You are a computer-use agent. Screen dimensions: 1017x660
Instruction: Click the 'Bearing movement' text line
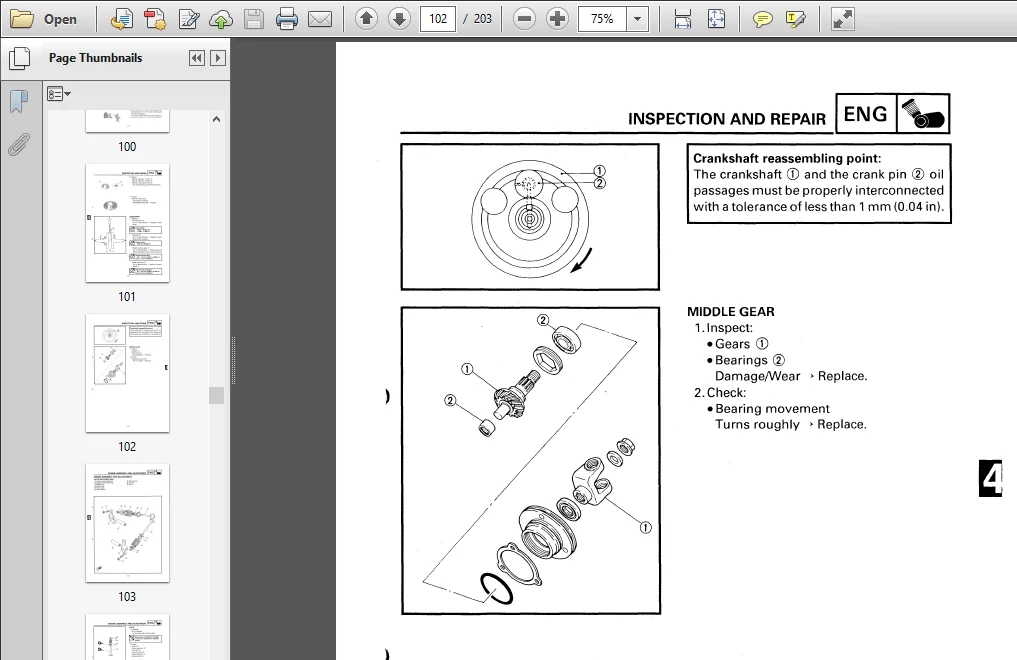click(x=772, y=409)
